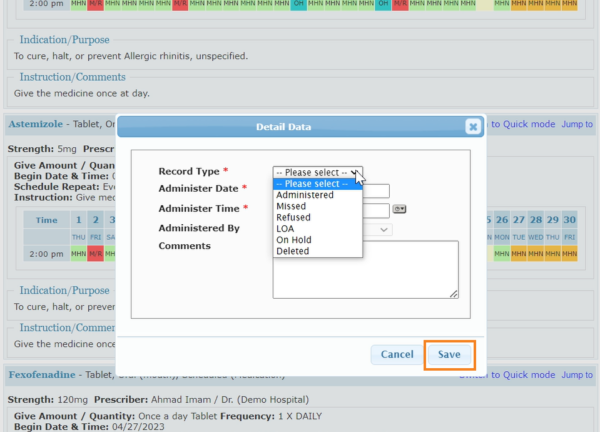Collapse the Record Type dropdown

(x=318, y=172)
